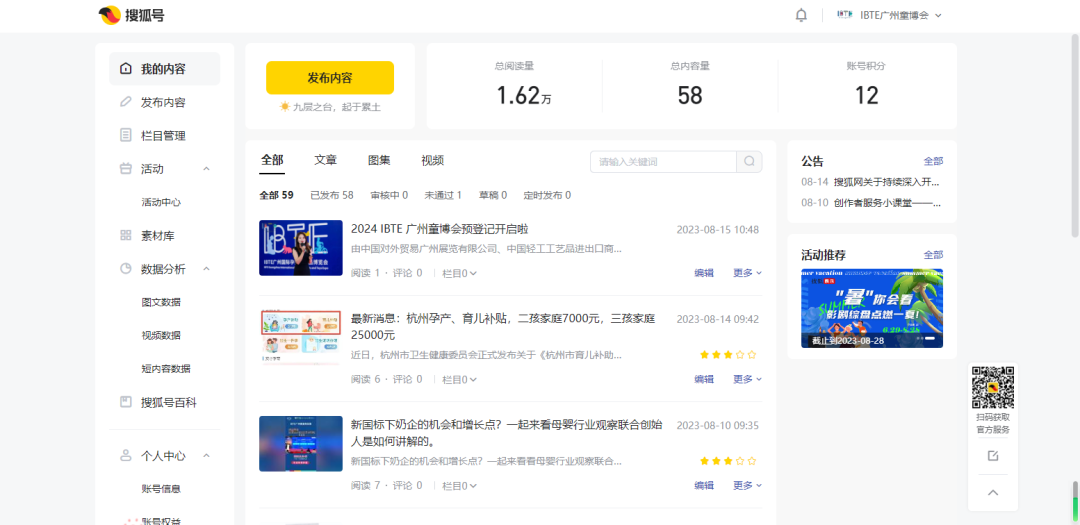Click the home icon beside 我的内容

pos(125,69)
